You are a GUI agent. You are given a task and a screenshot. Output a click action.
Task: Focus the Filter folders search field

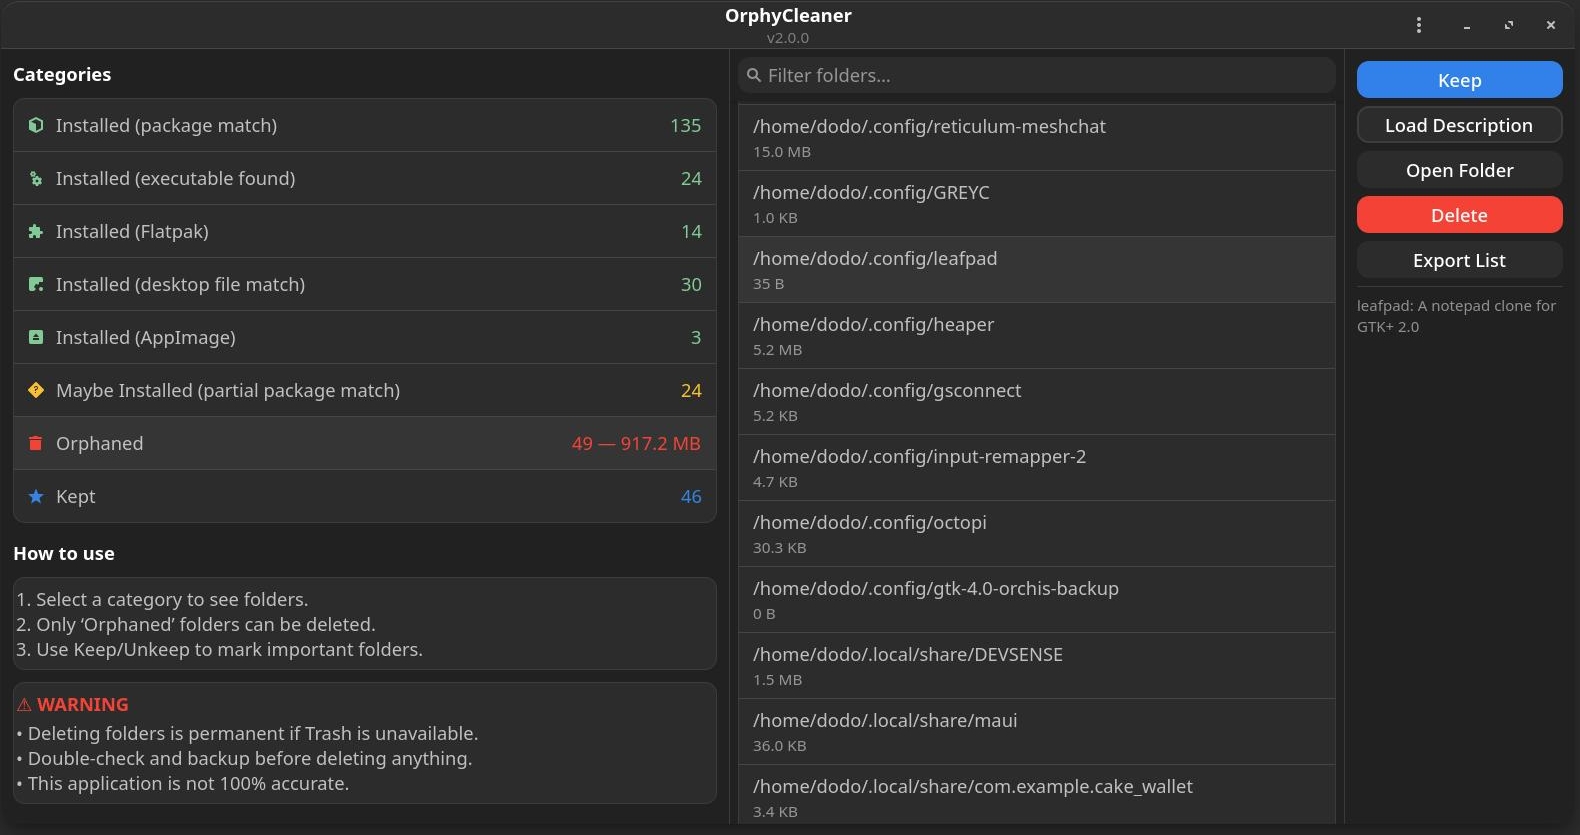click(x=1037, y=75)
